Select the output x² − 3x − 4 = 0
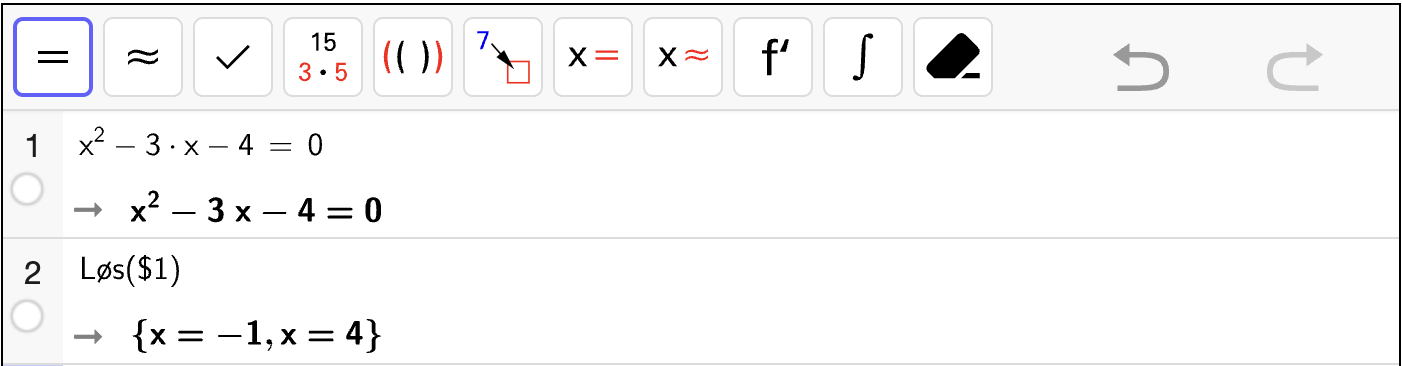This screenshot has width=1402, height=366. (256, 211)
